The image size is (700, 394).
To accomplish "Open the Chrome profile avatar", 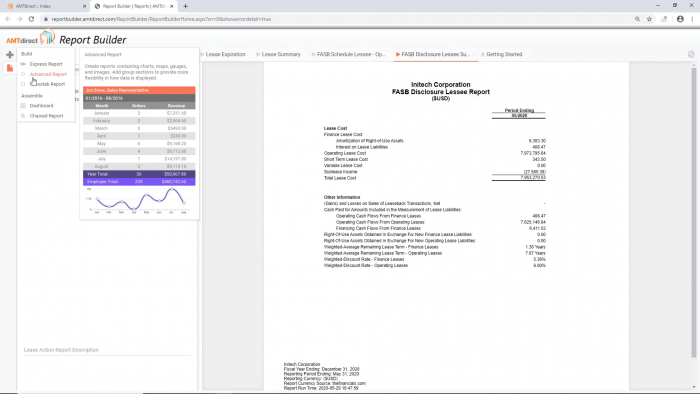I will (680, 19).
